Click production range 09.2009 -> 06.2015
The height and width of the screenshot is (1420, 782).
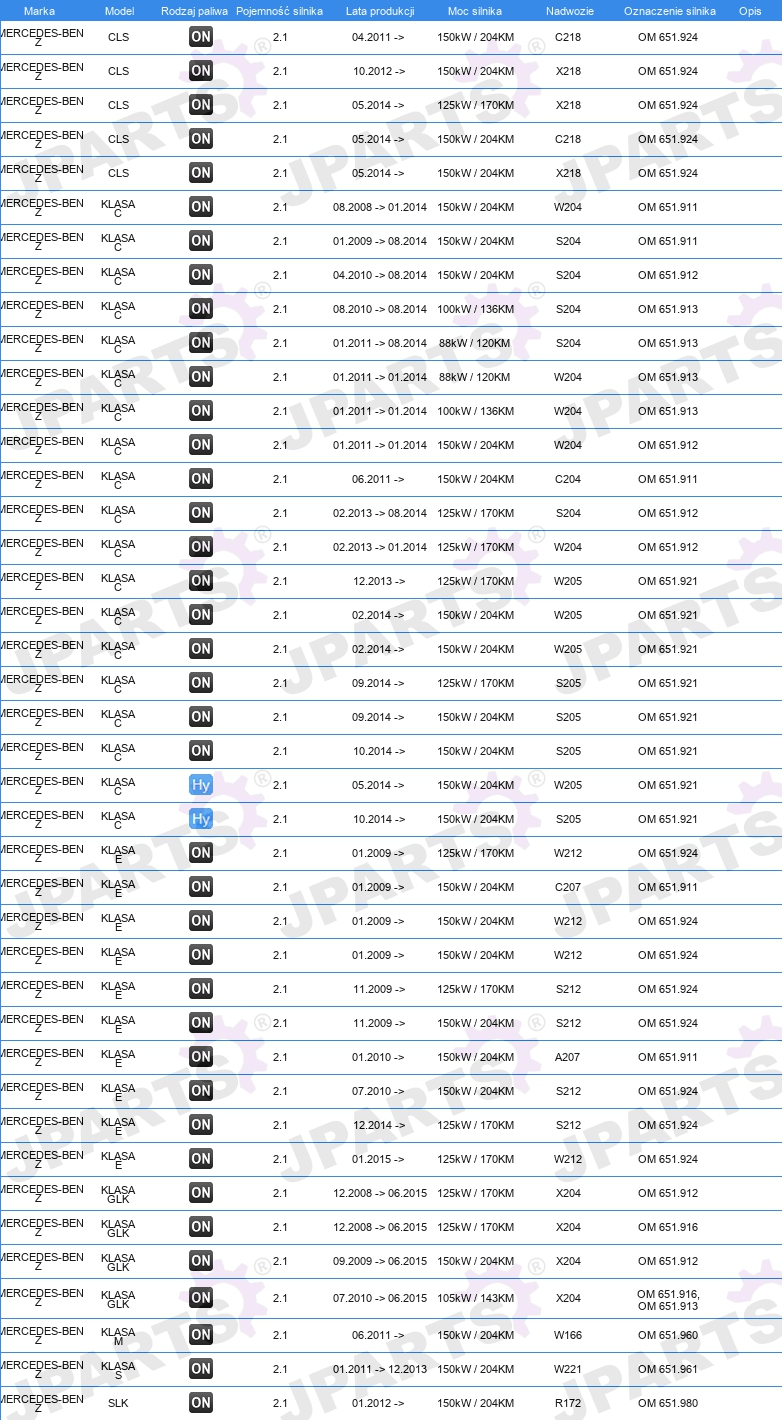click(x=380, y=1261)
